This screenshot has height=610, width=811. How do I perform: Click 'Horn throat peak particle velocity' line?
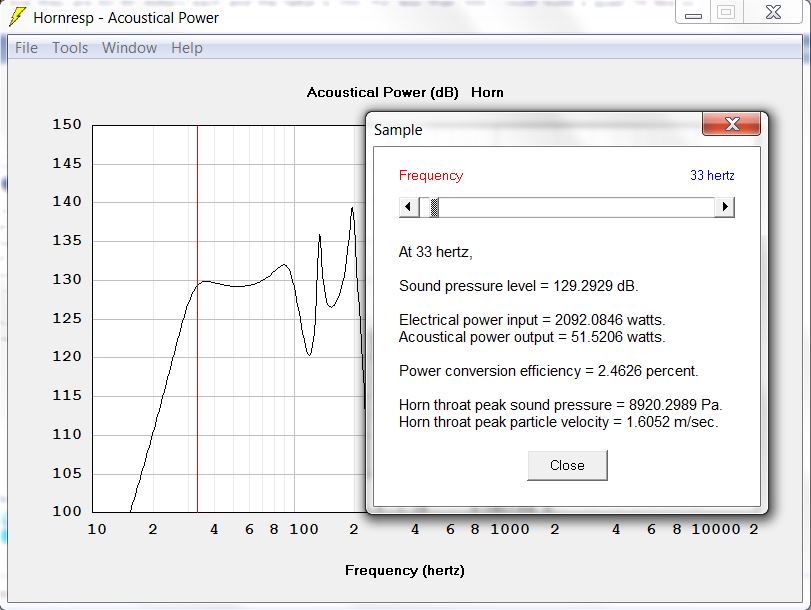[559, 422]
